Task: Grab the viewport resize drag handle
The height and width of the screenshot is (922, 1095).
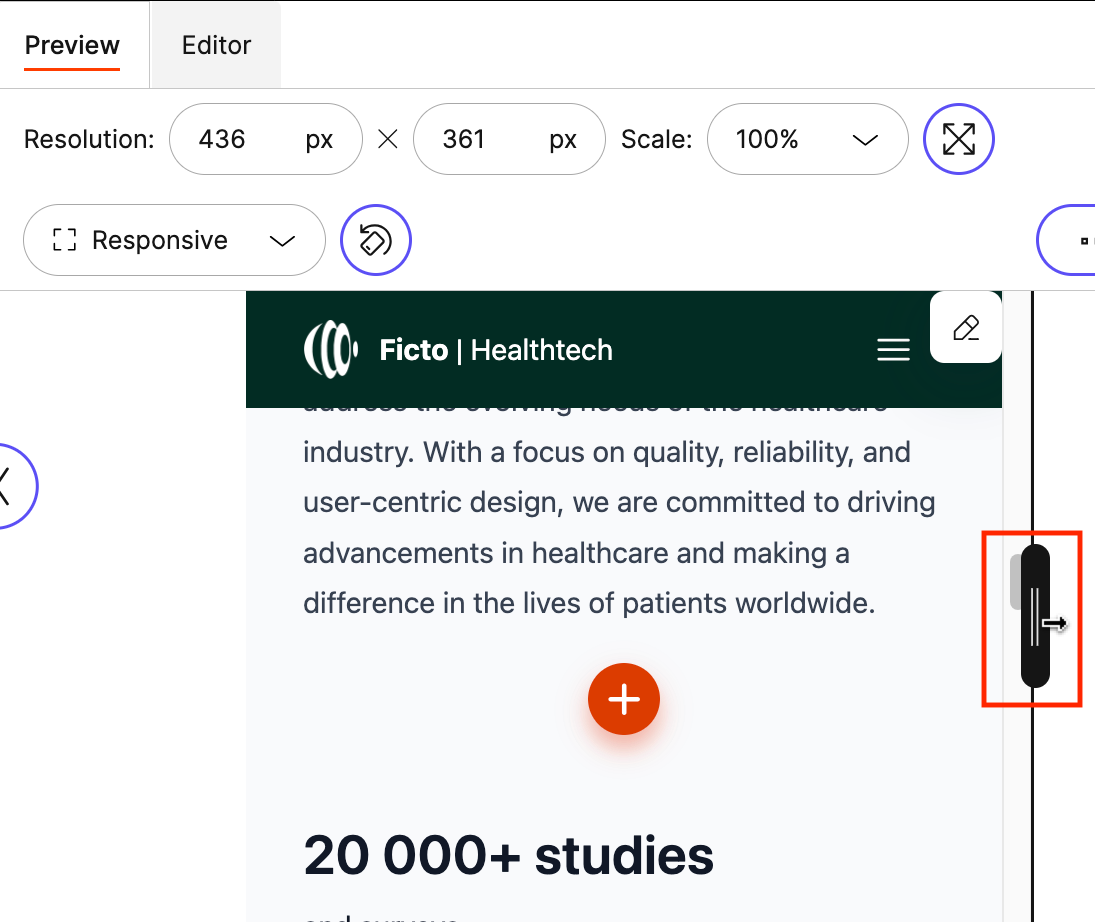Action: point(1032,618)
